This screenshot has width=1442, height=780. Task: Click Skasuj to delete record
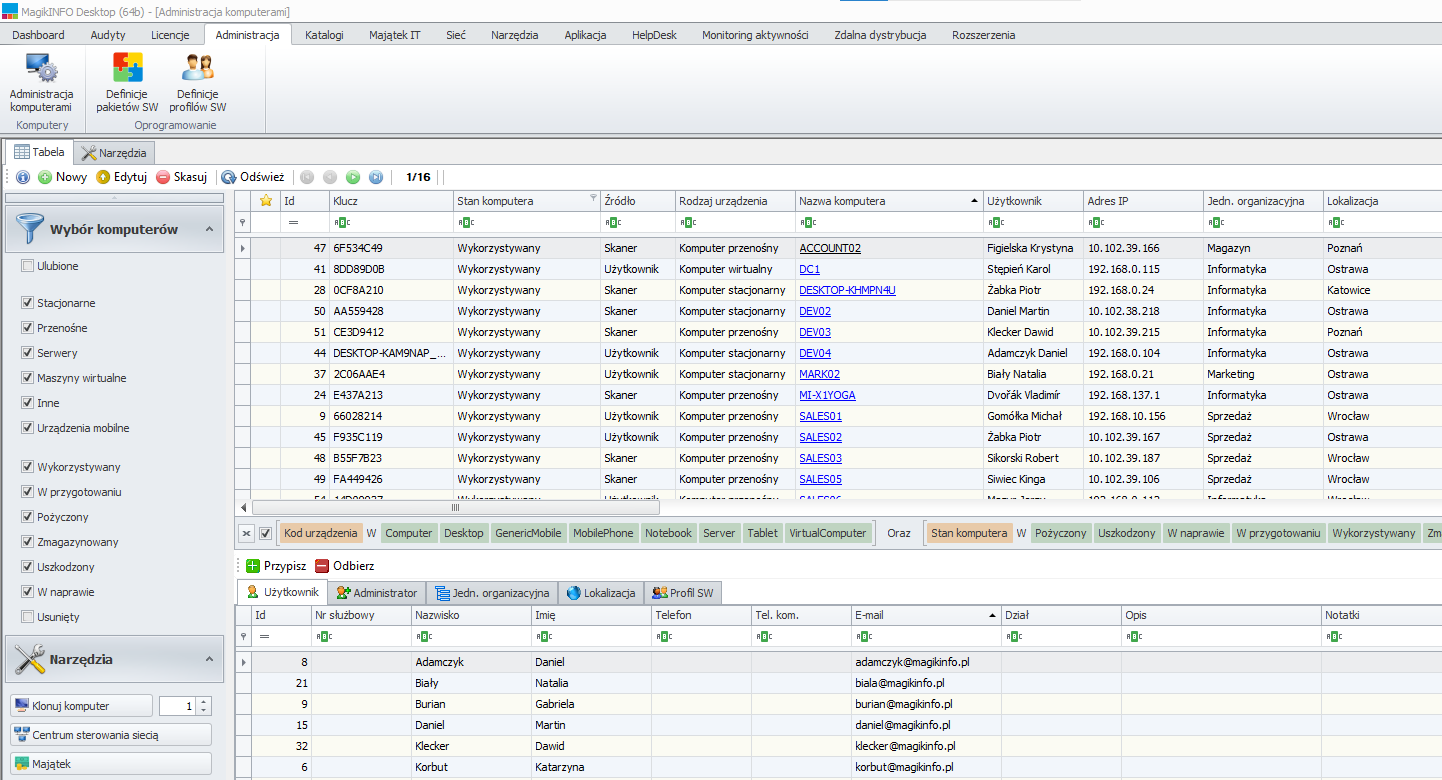[x=181, y=177]
